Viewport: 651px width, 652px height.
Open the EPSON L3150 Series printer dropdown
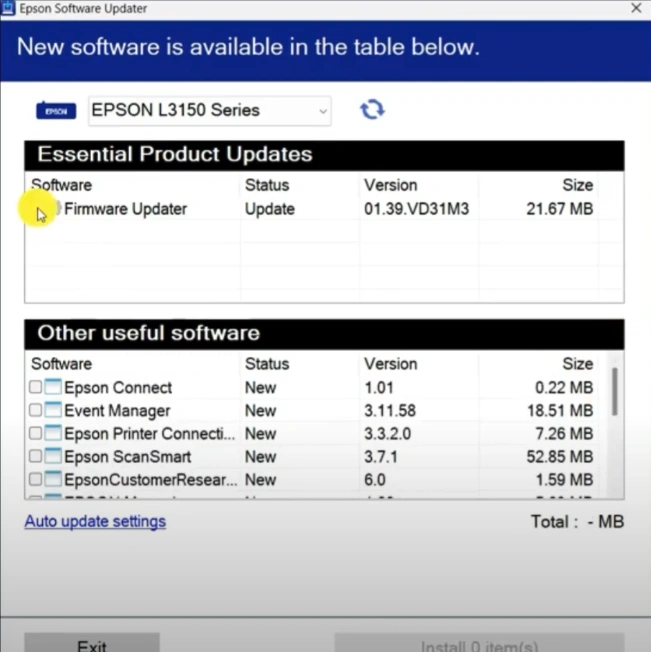pos(209,111)
